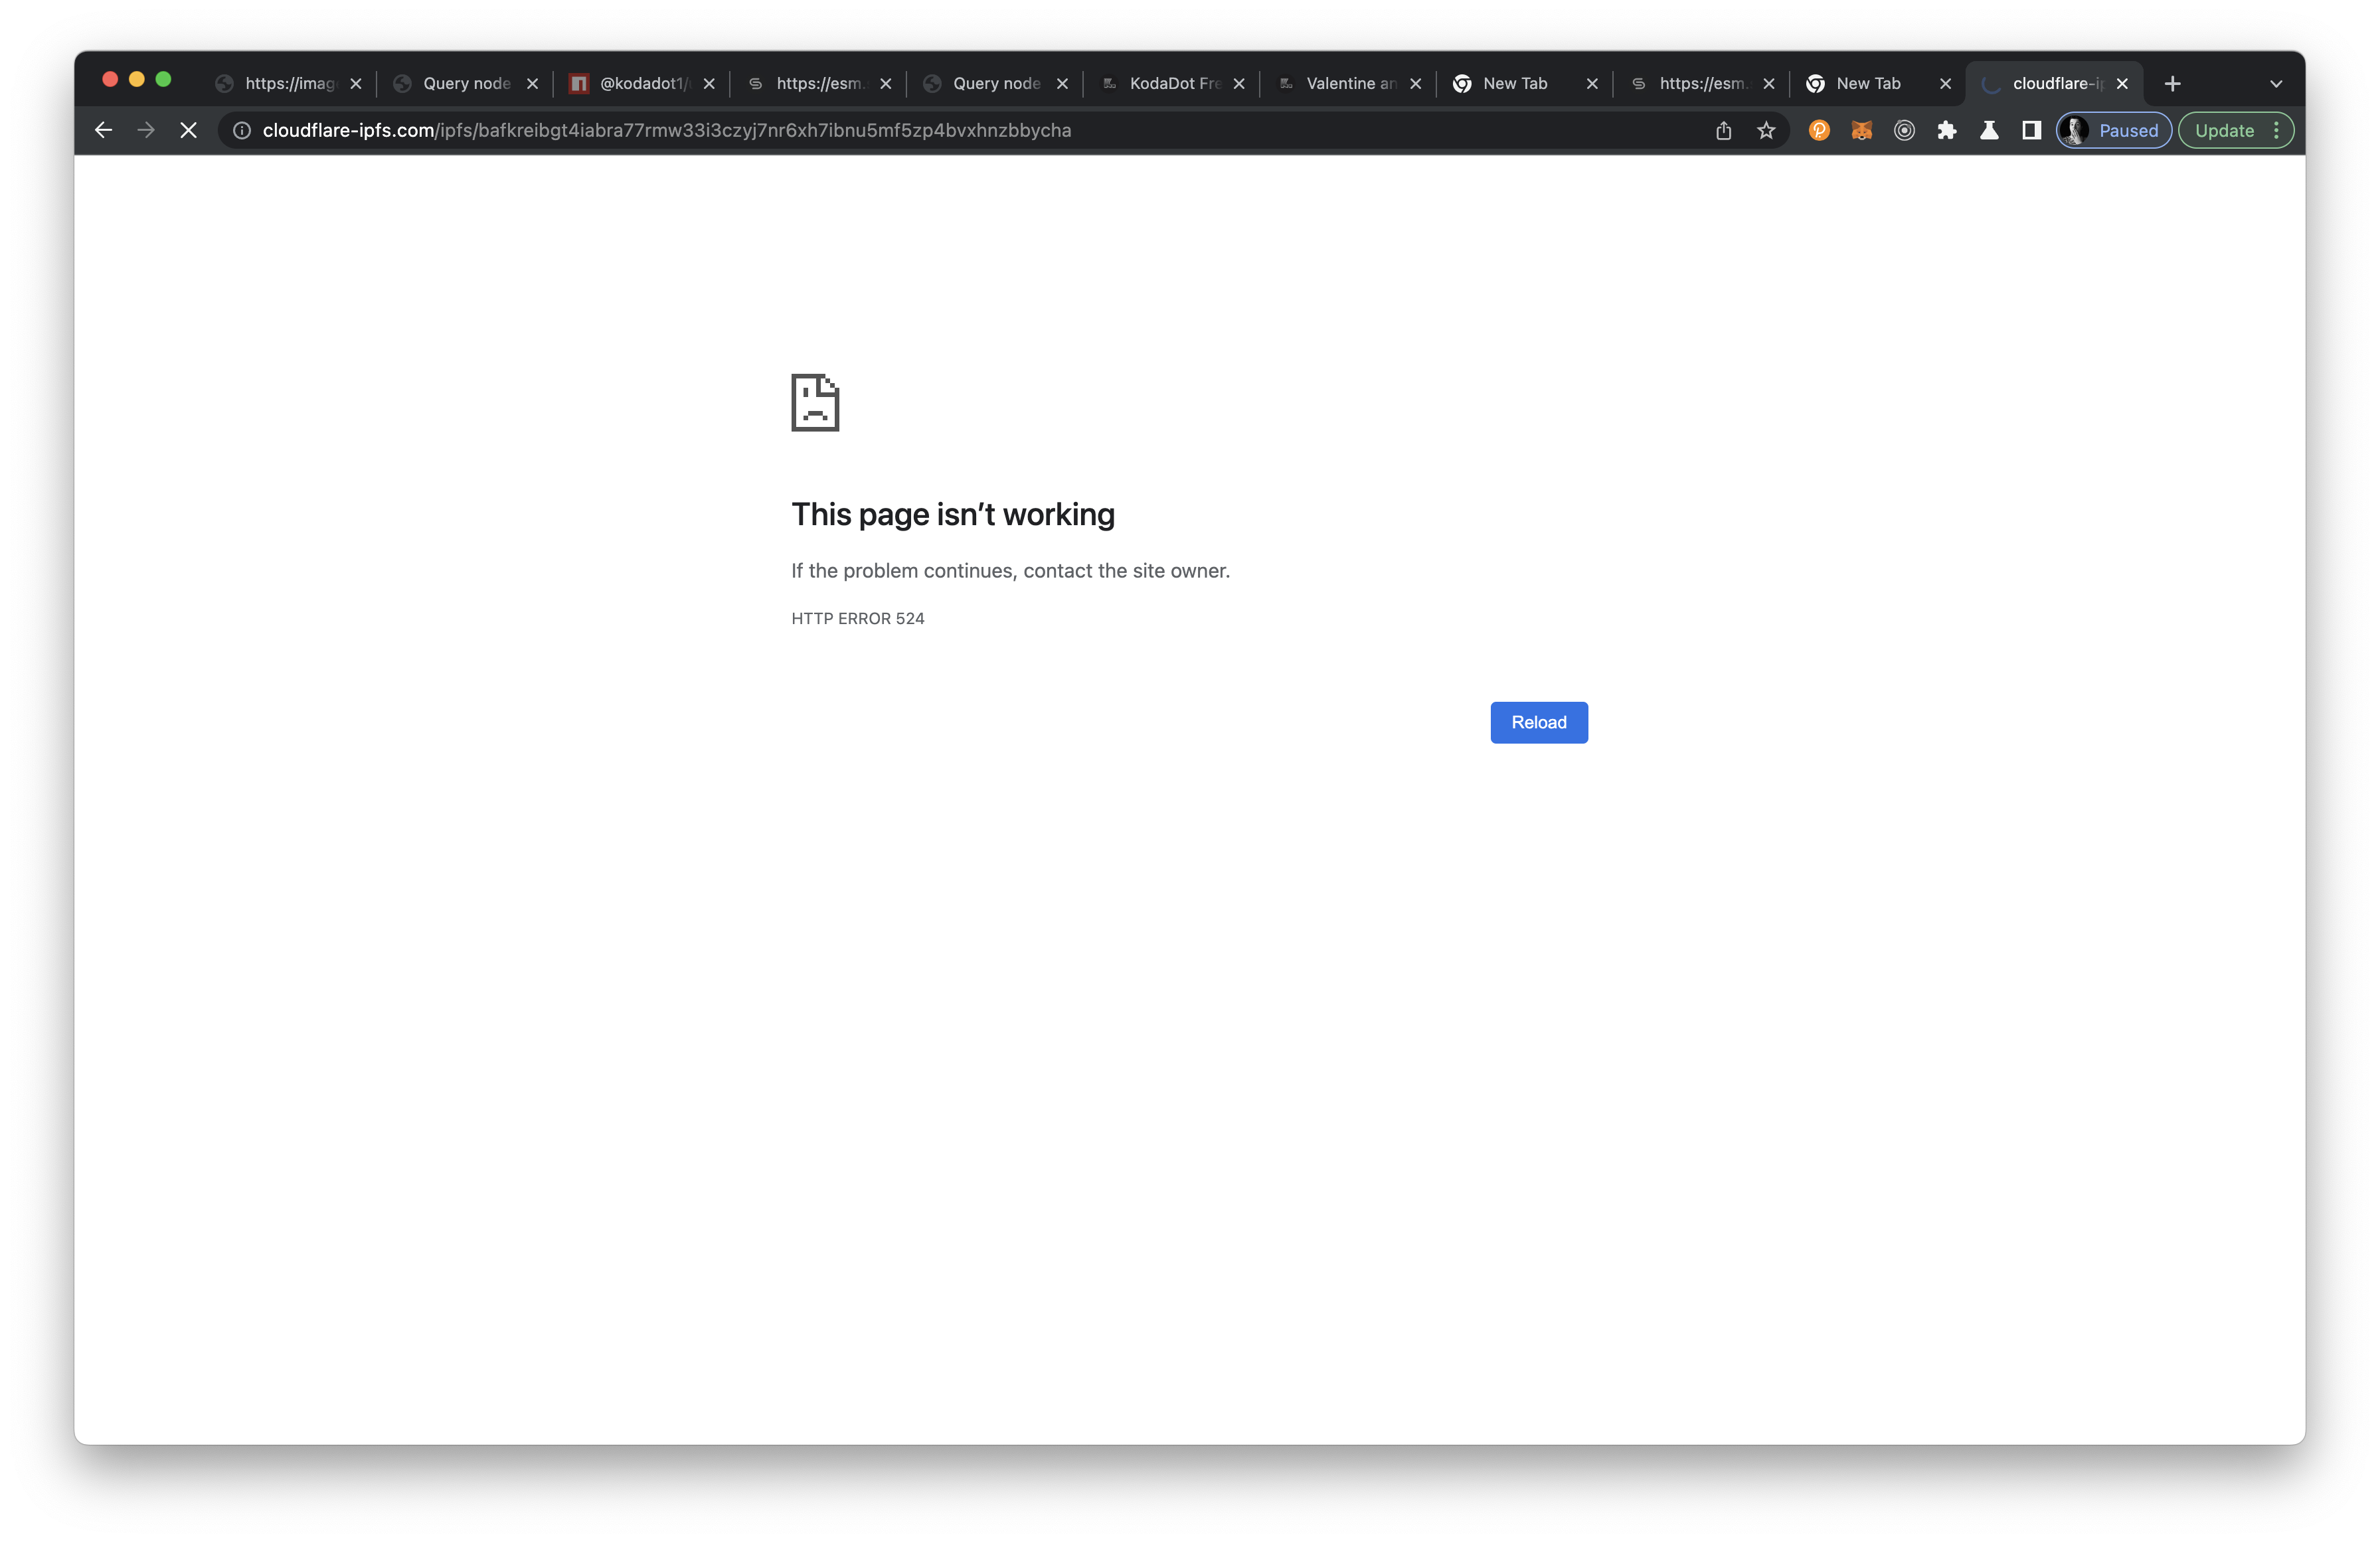This screenshot has height=1543, width=2380.
Task: Open Chrome's three-dot menu
Action: click(x=2277, y=130)
